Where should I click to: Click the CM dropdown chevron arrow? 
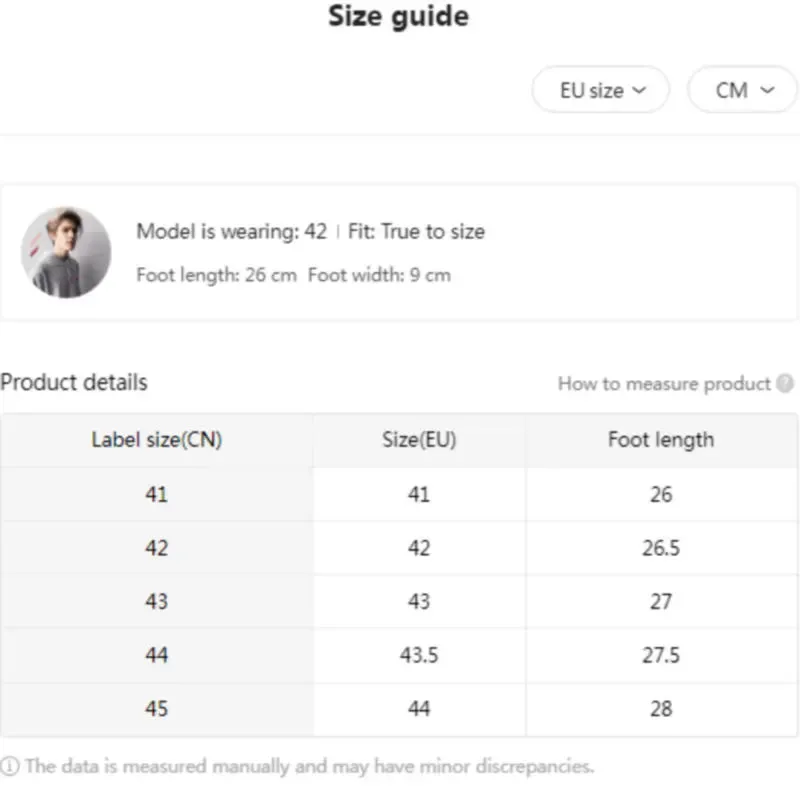[767, 91]
